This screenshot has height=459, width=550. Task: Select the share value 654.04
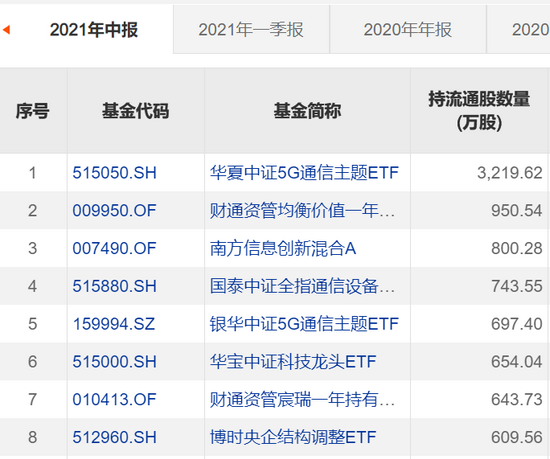click(x=517, y=362)
